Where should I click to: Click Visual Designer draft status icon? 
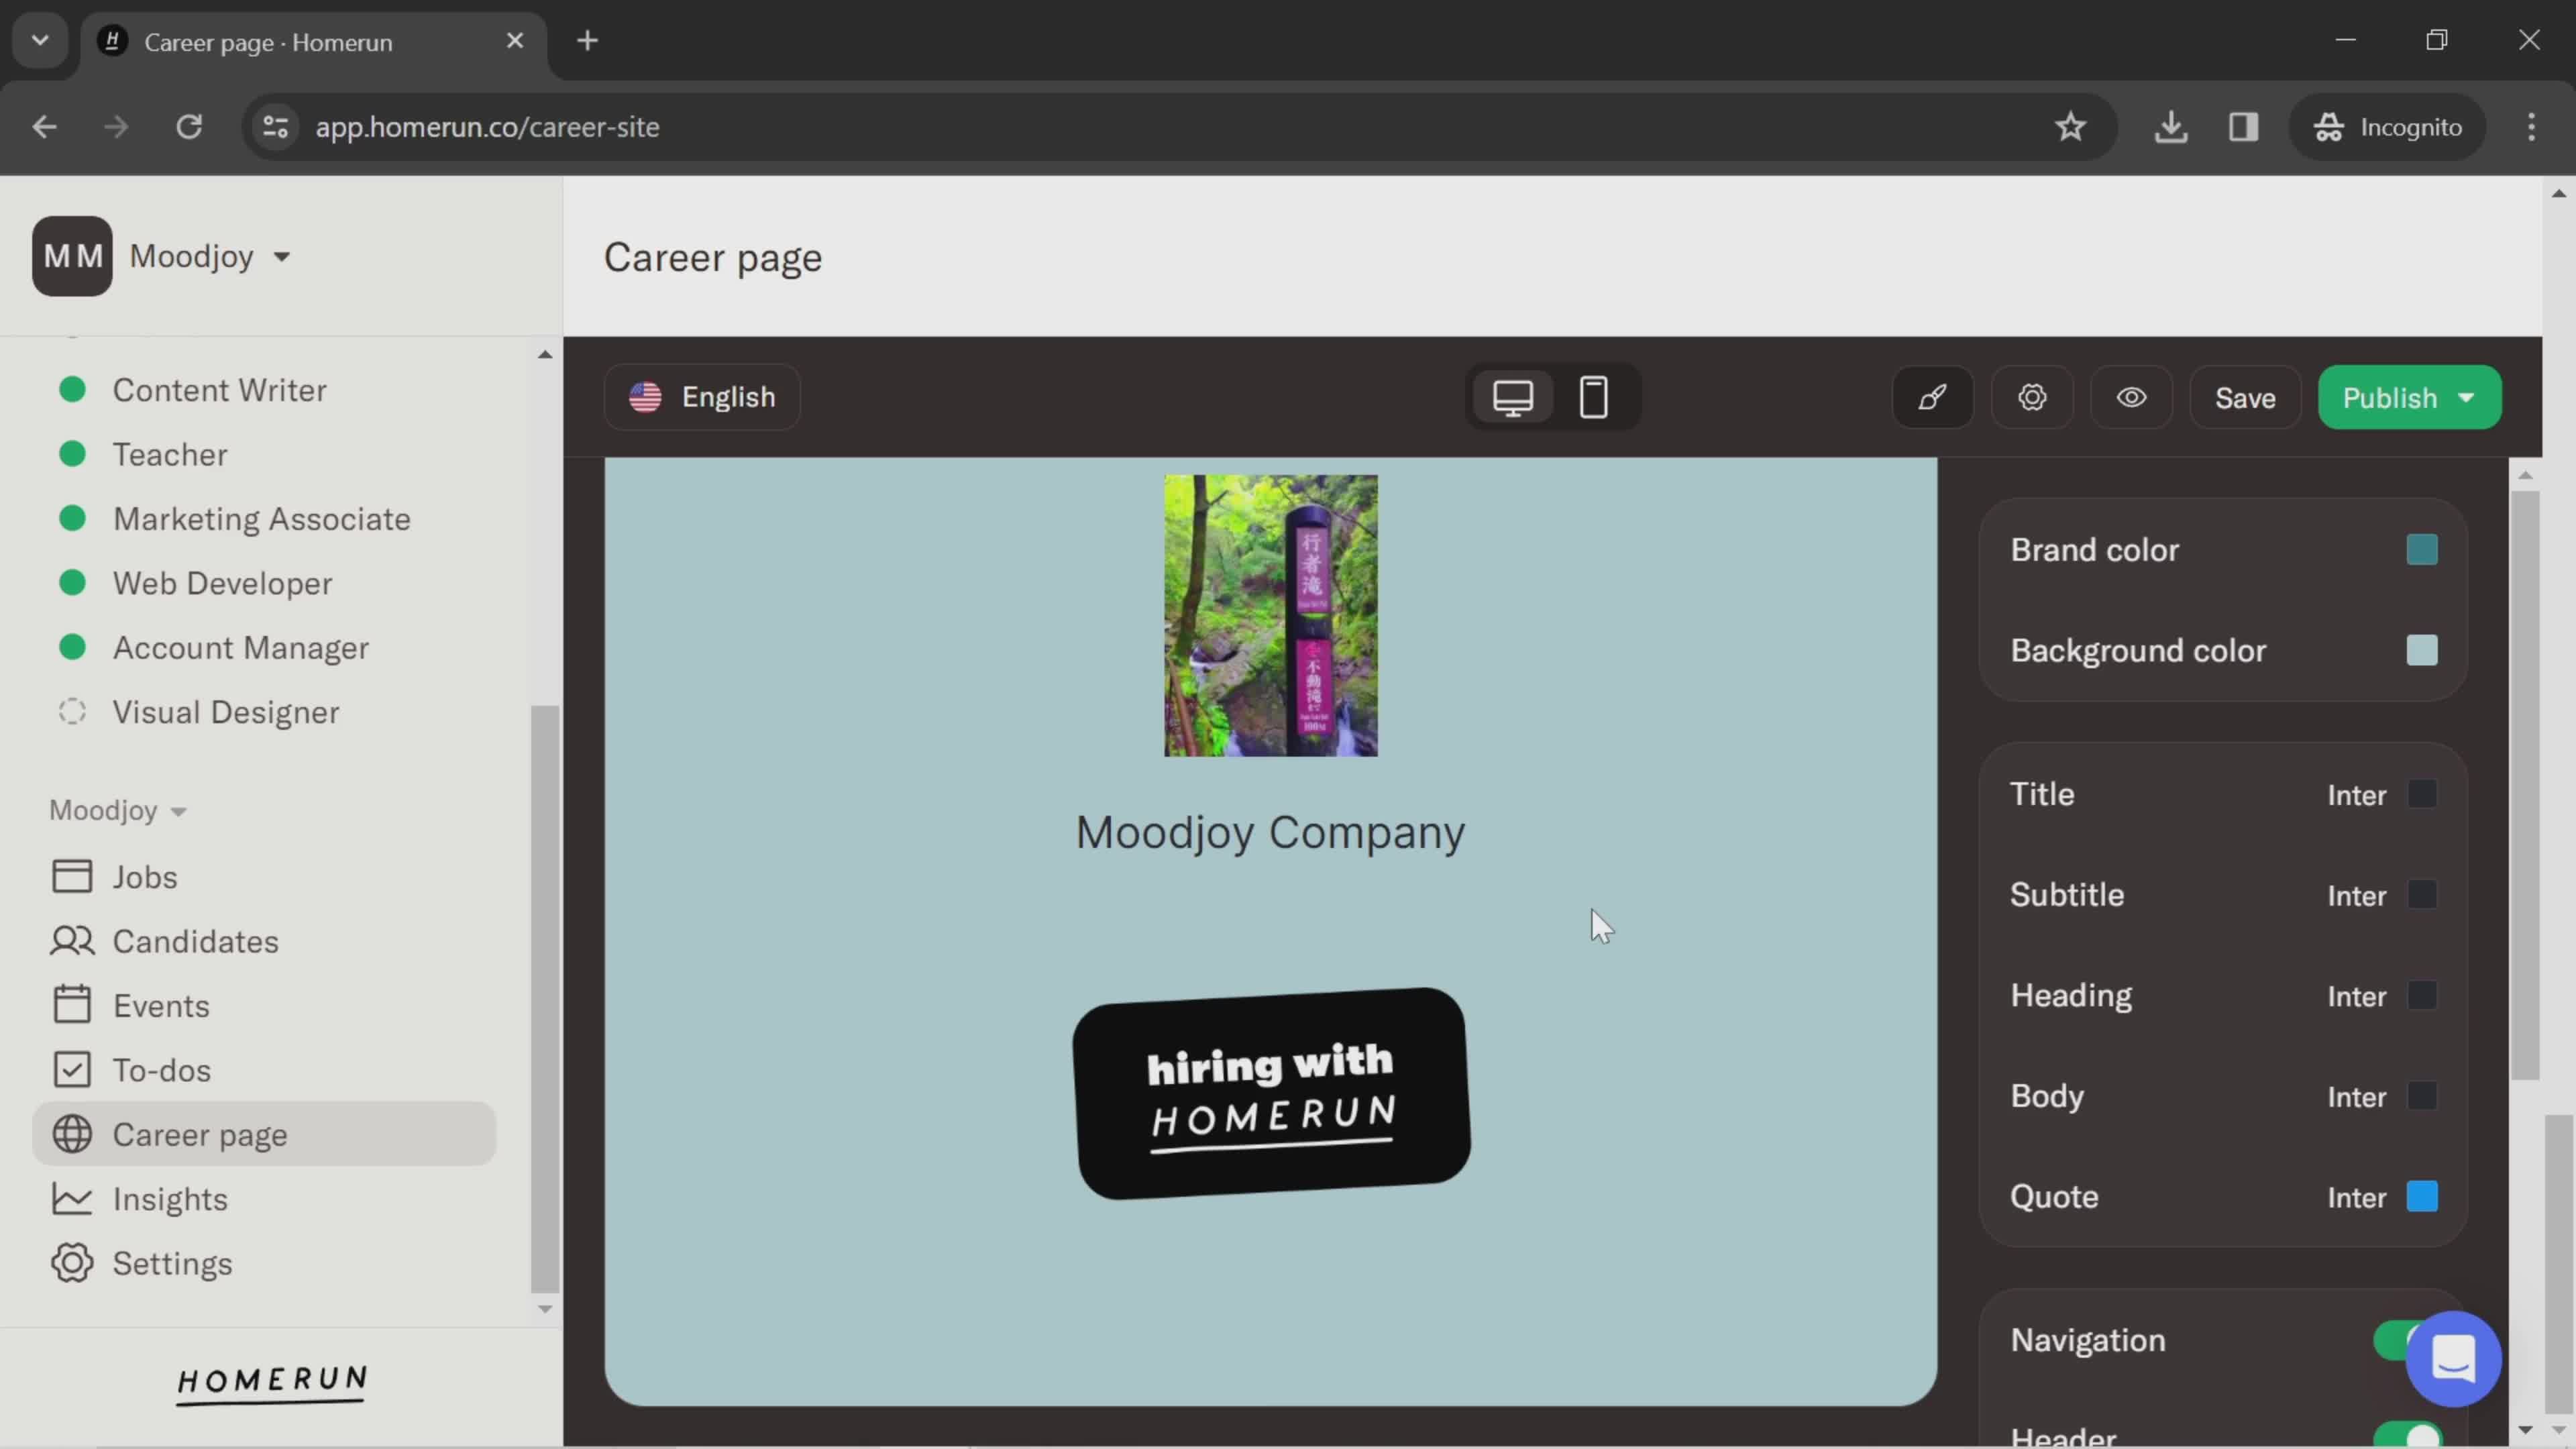(72, 712)
